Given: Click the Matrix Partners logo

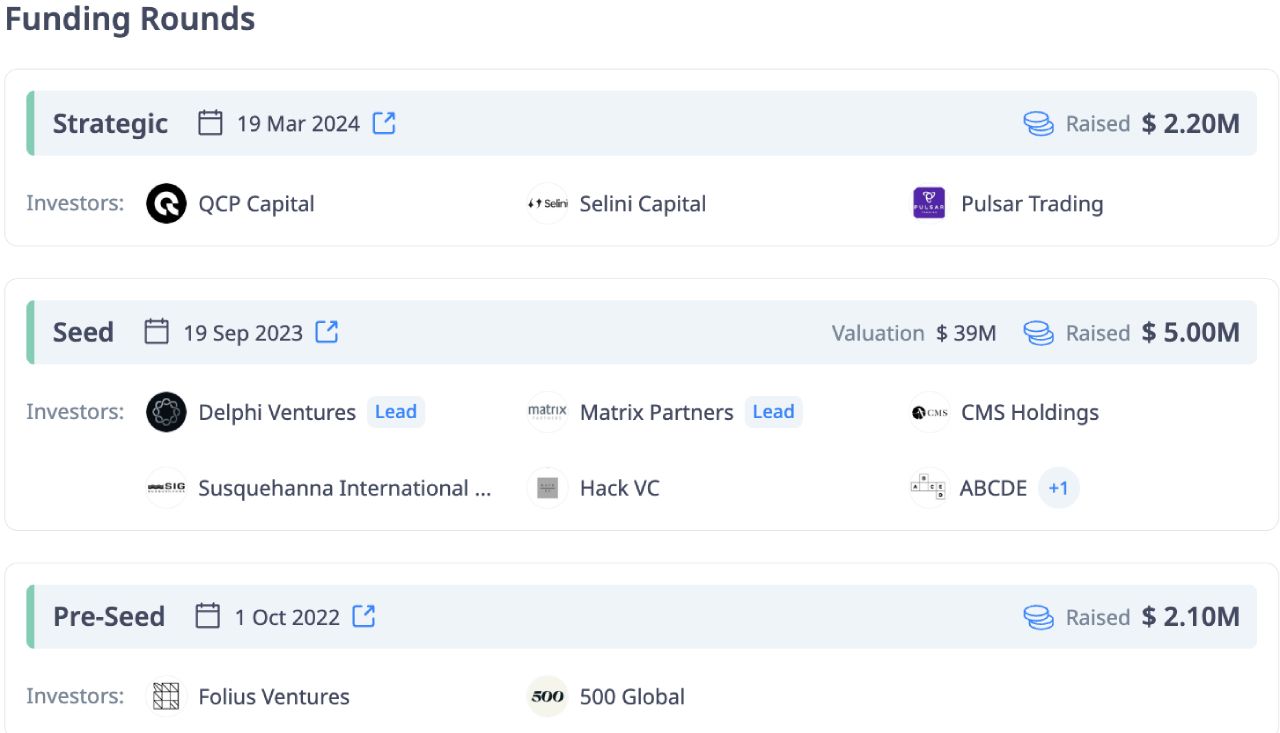Looking at the screenshot, I should pos(547,412).
